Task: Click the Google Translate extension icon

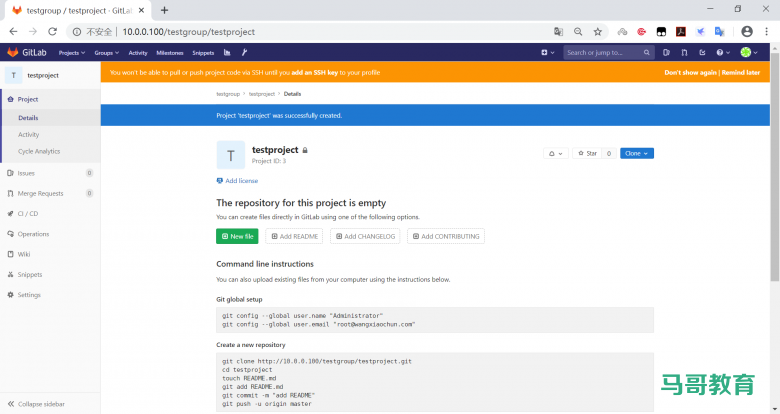Action: coord(719,31)
